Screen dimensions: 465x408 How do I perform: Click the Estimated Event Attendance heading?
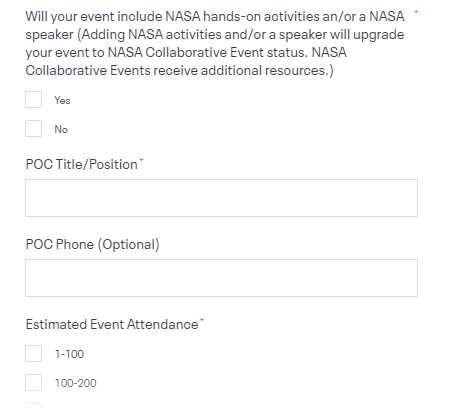pyautogui.click(x=112, y=324)
